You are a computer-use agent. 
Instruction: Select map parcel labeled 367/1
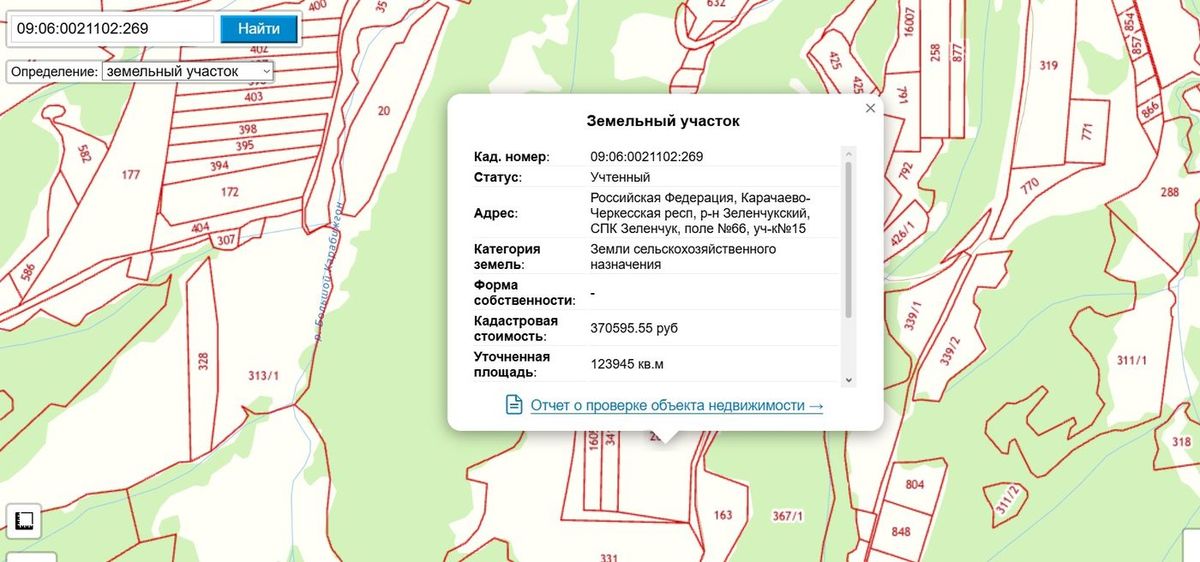pos(788,516)
